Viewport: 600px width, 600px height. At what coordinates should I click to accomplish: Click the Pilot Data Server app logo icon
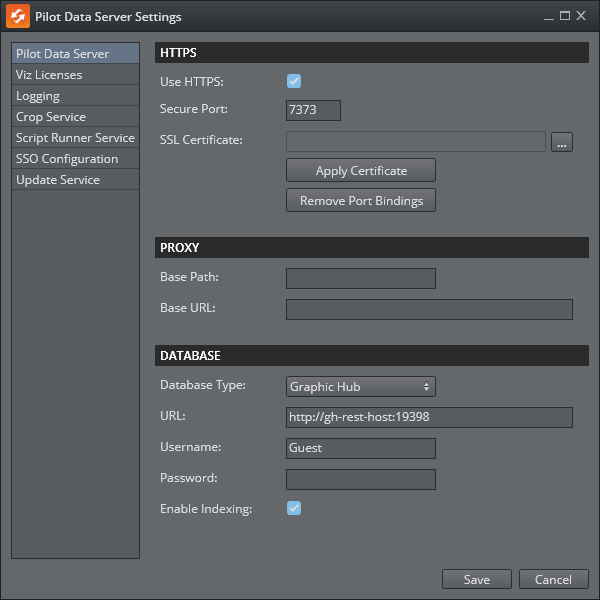click(x=17, y=17)
